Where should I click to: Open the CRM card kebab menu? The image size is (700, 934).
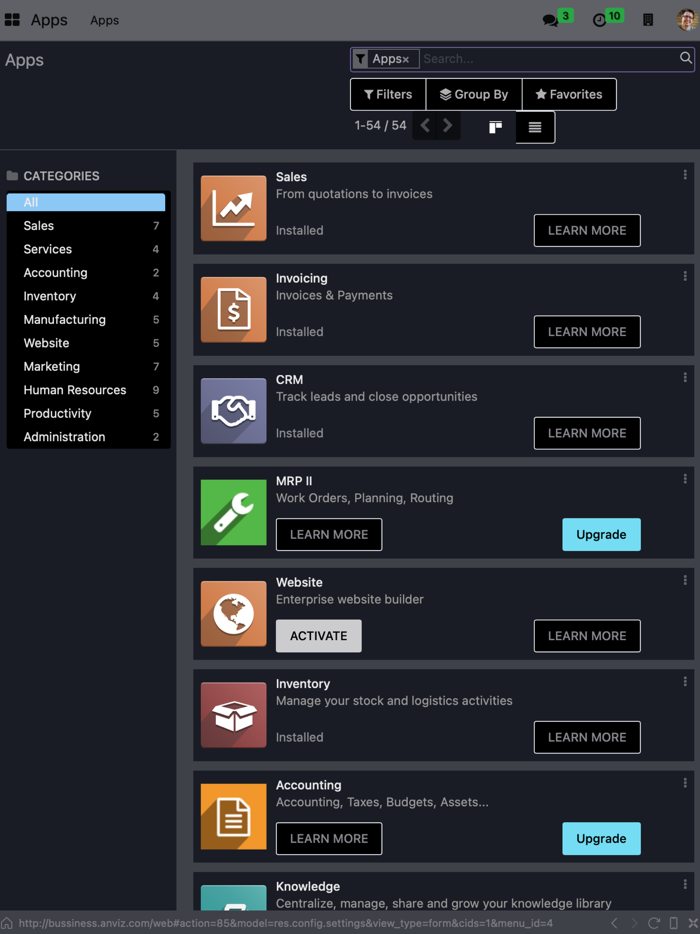click(x=685, y=377)
